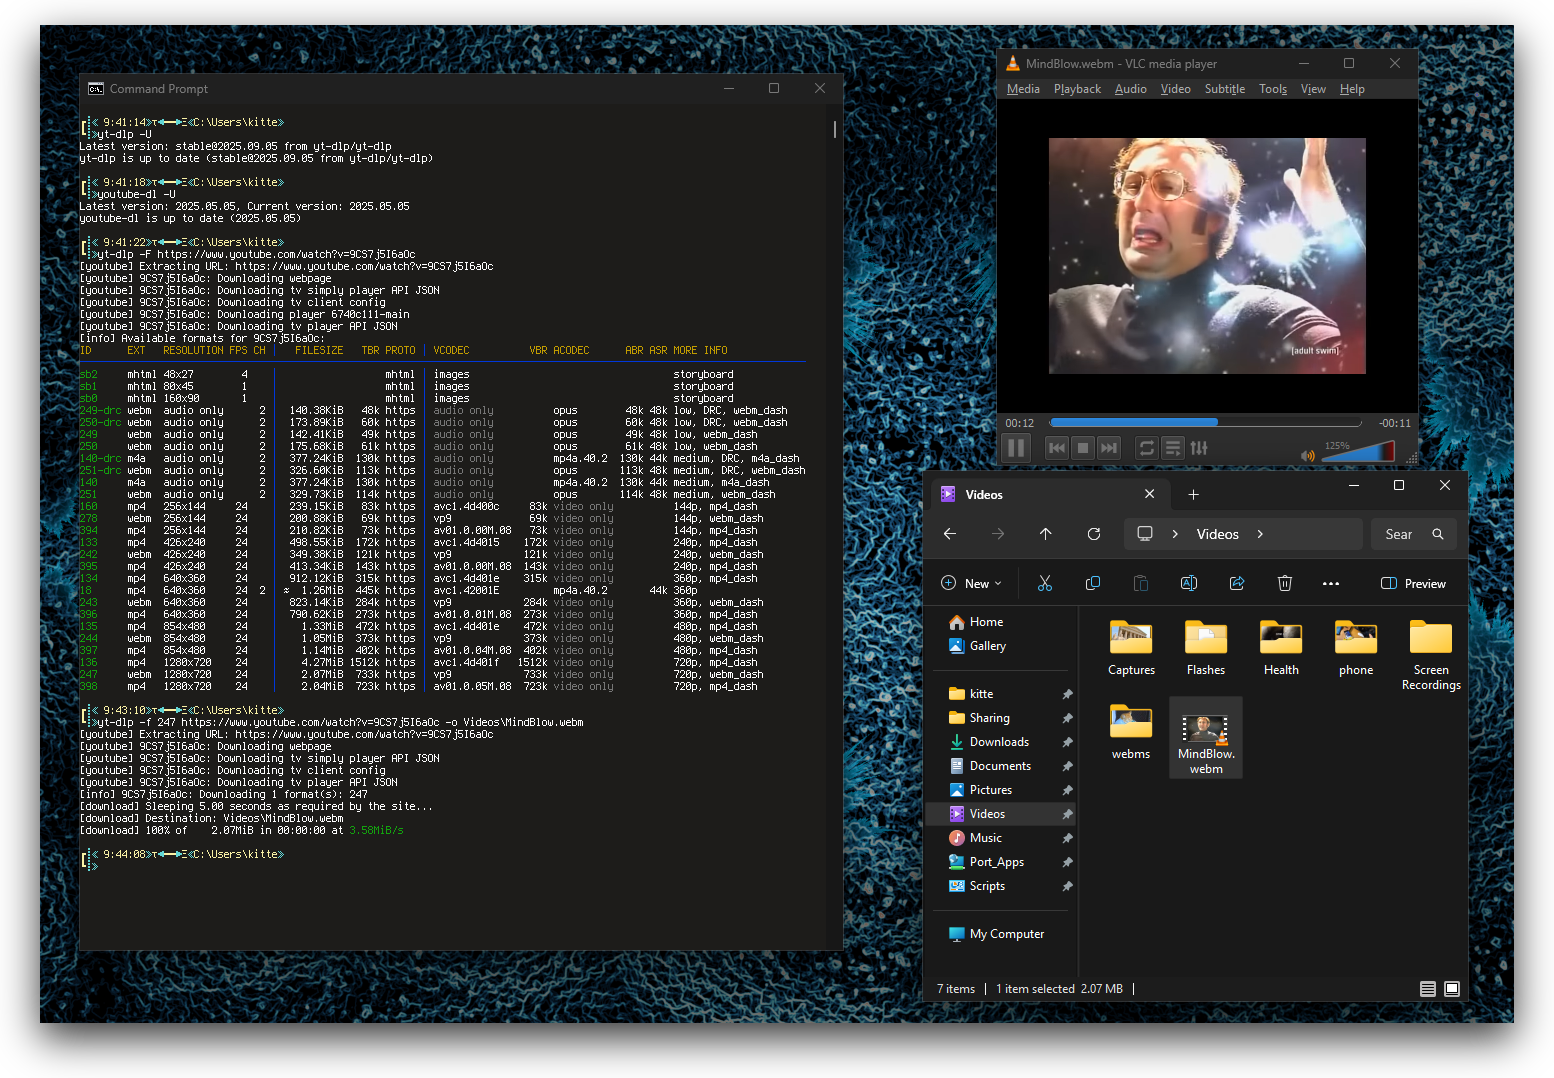This screenshot has height=1078, width=1554.
Task: Delete selected file with trash icon
Action: click(1285, 583)
